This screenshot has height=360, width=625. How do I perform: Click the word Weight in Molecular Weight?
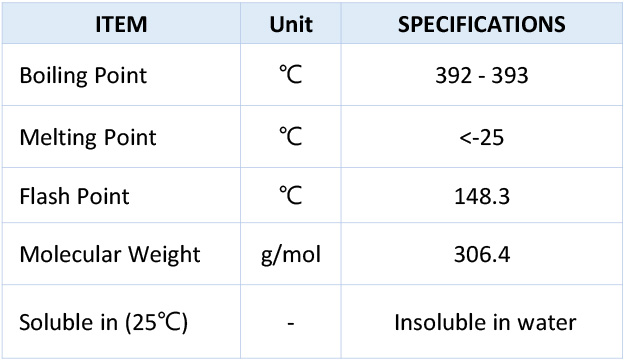(164, 255)
